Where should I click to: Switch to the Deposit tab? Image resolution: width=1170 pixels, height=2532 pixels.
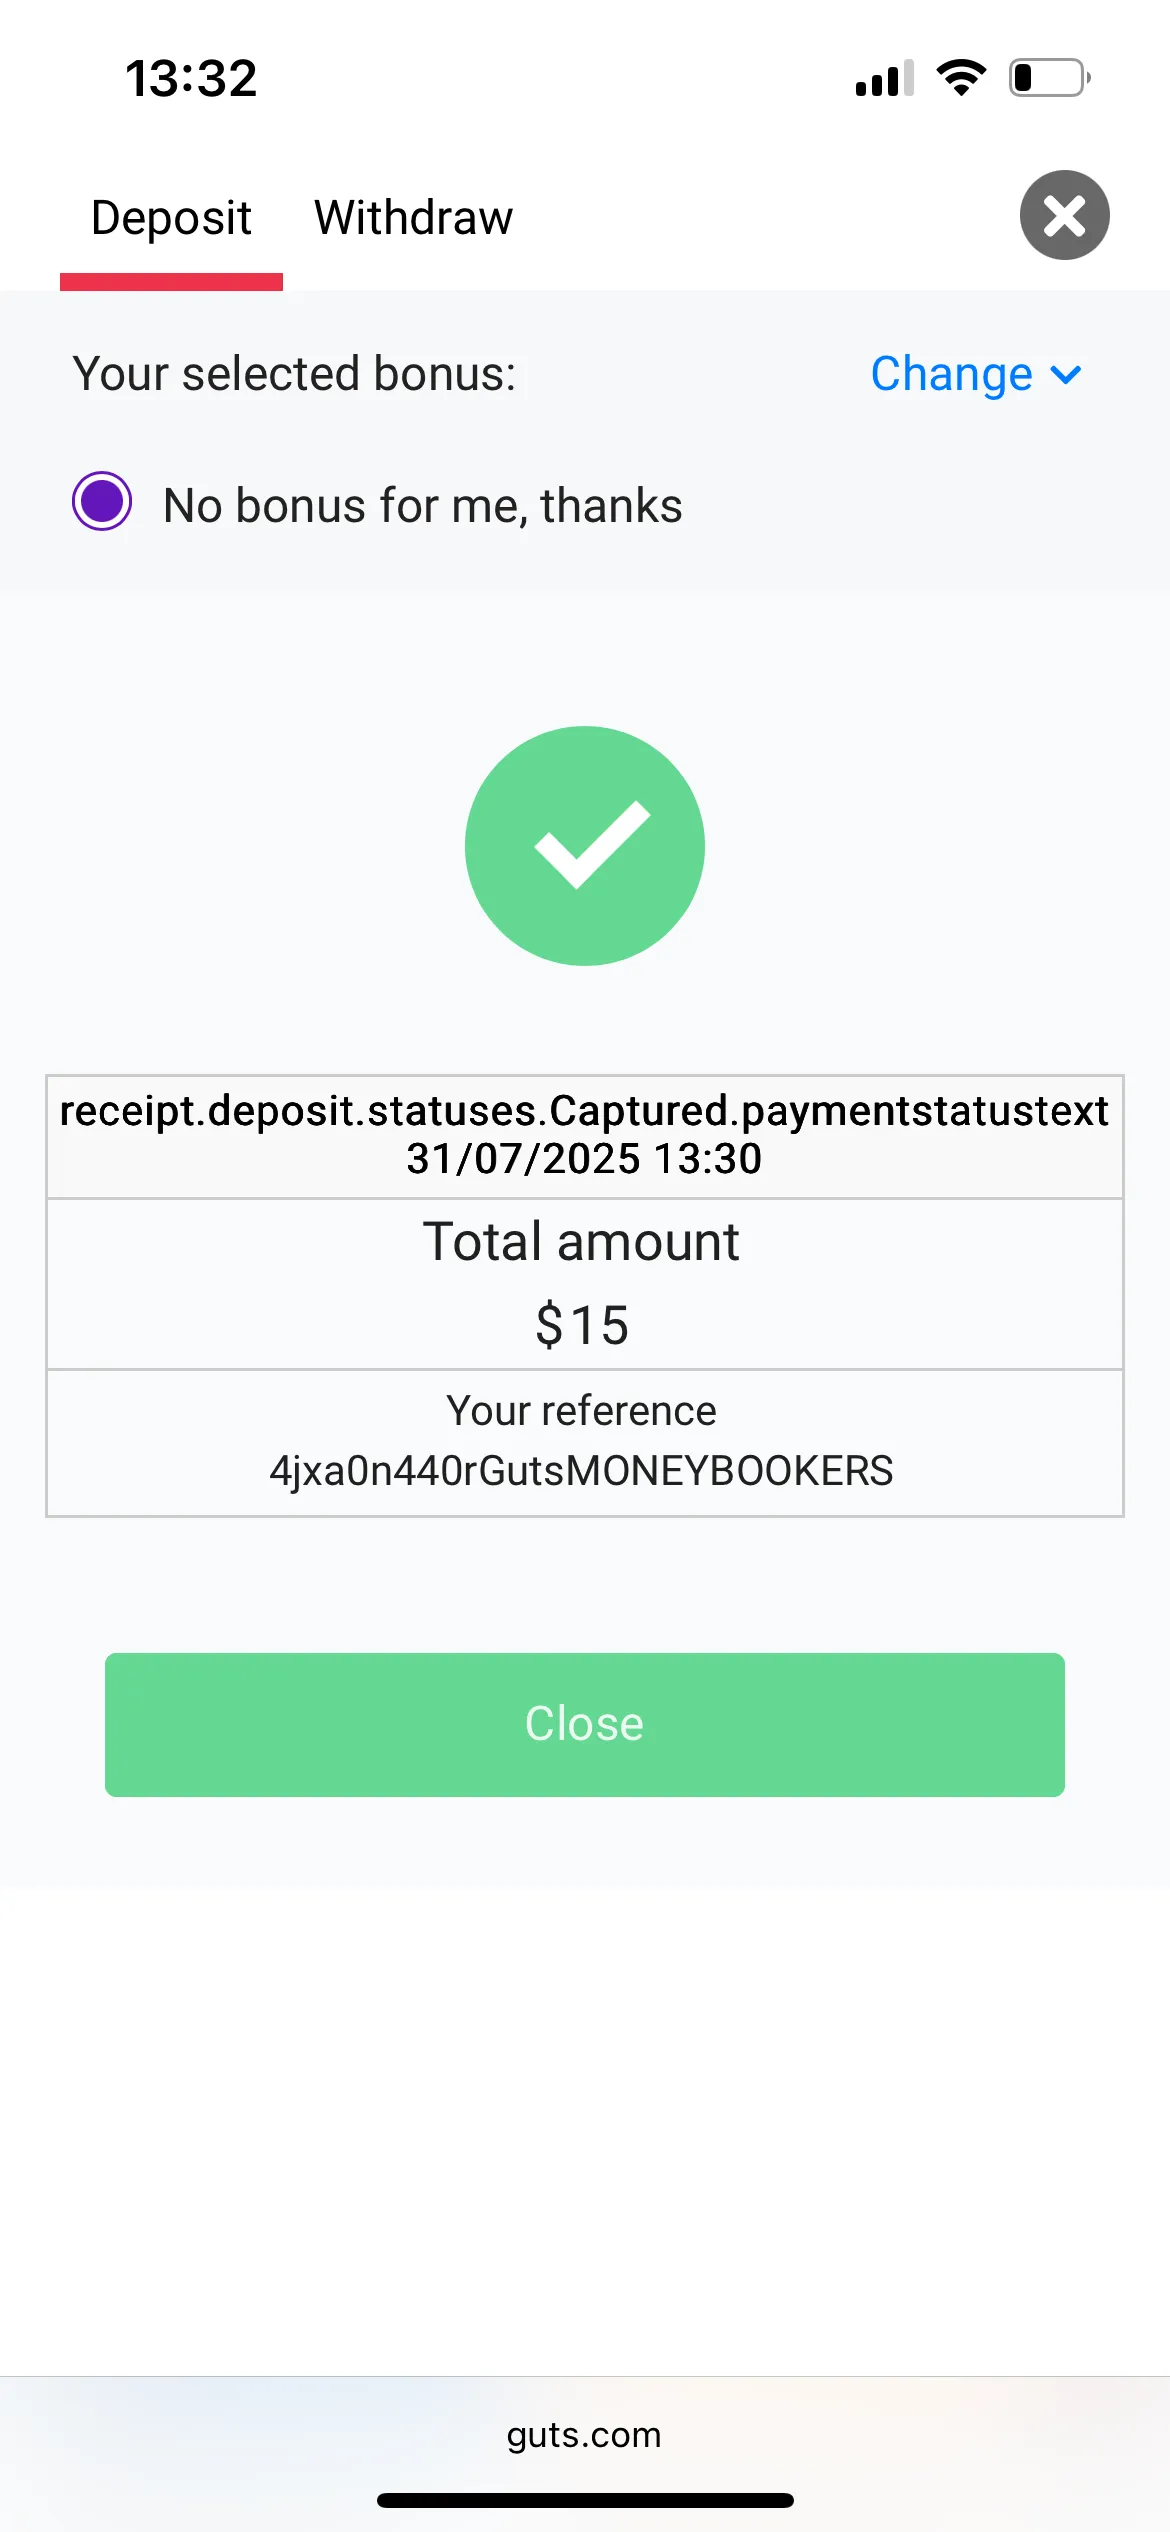pos(171,218)
